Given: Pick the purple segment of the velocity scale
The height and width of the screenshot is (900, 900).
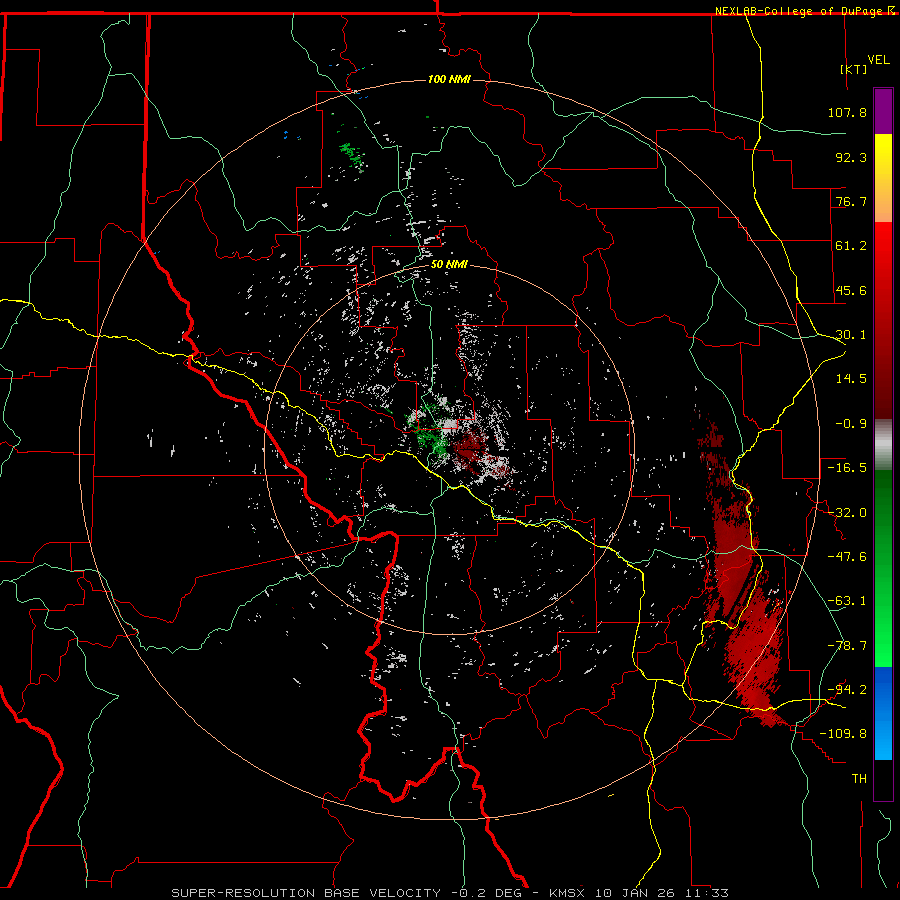Looking at the screenshot, I should click(x=883, y=111).
